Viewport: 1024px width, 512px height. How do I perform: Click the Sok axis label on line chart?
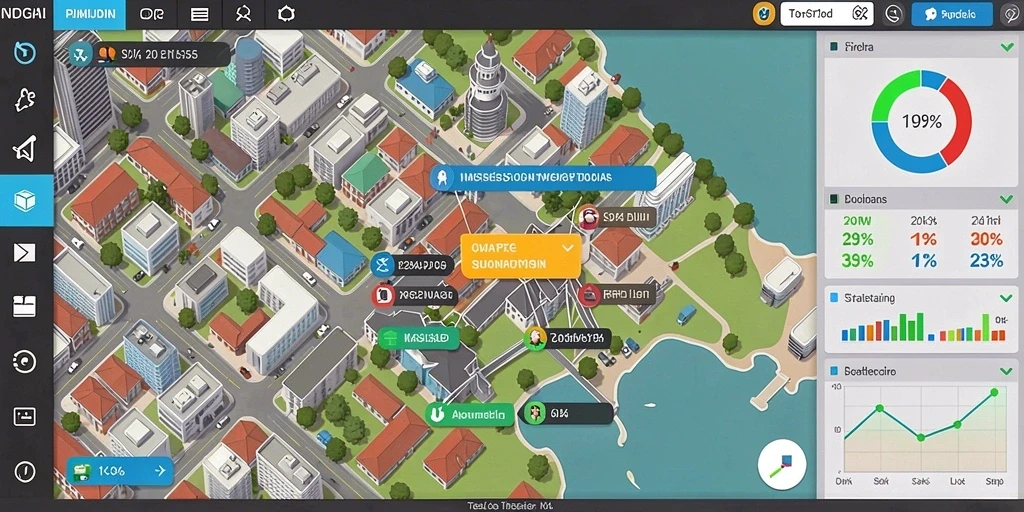pyautogui.click(x=882, y=481)
